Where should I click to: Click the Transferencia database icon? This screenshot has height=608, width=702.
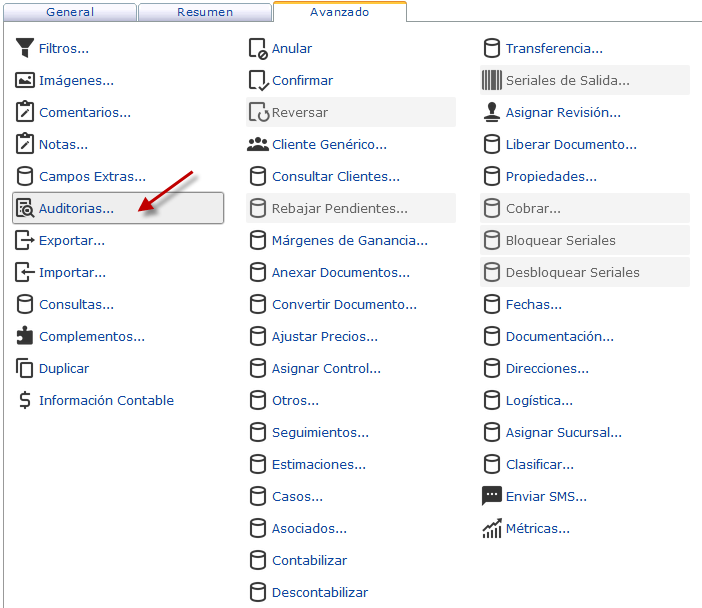492,48
